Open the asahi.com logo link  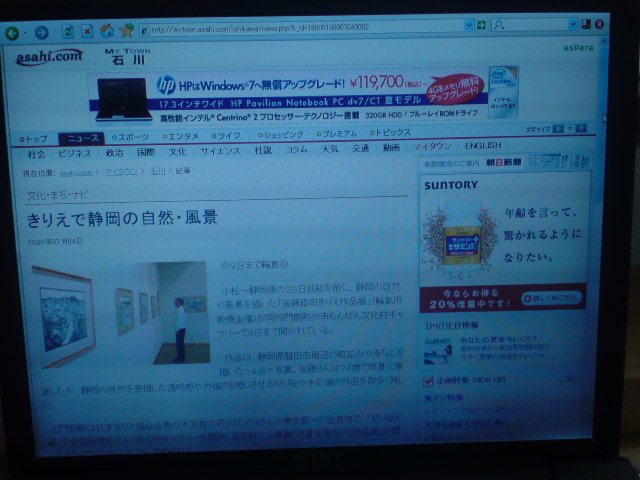(49, 57)
